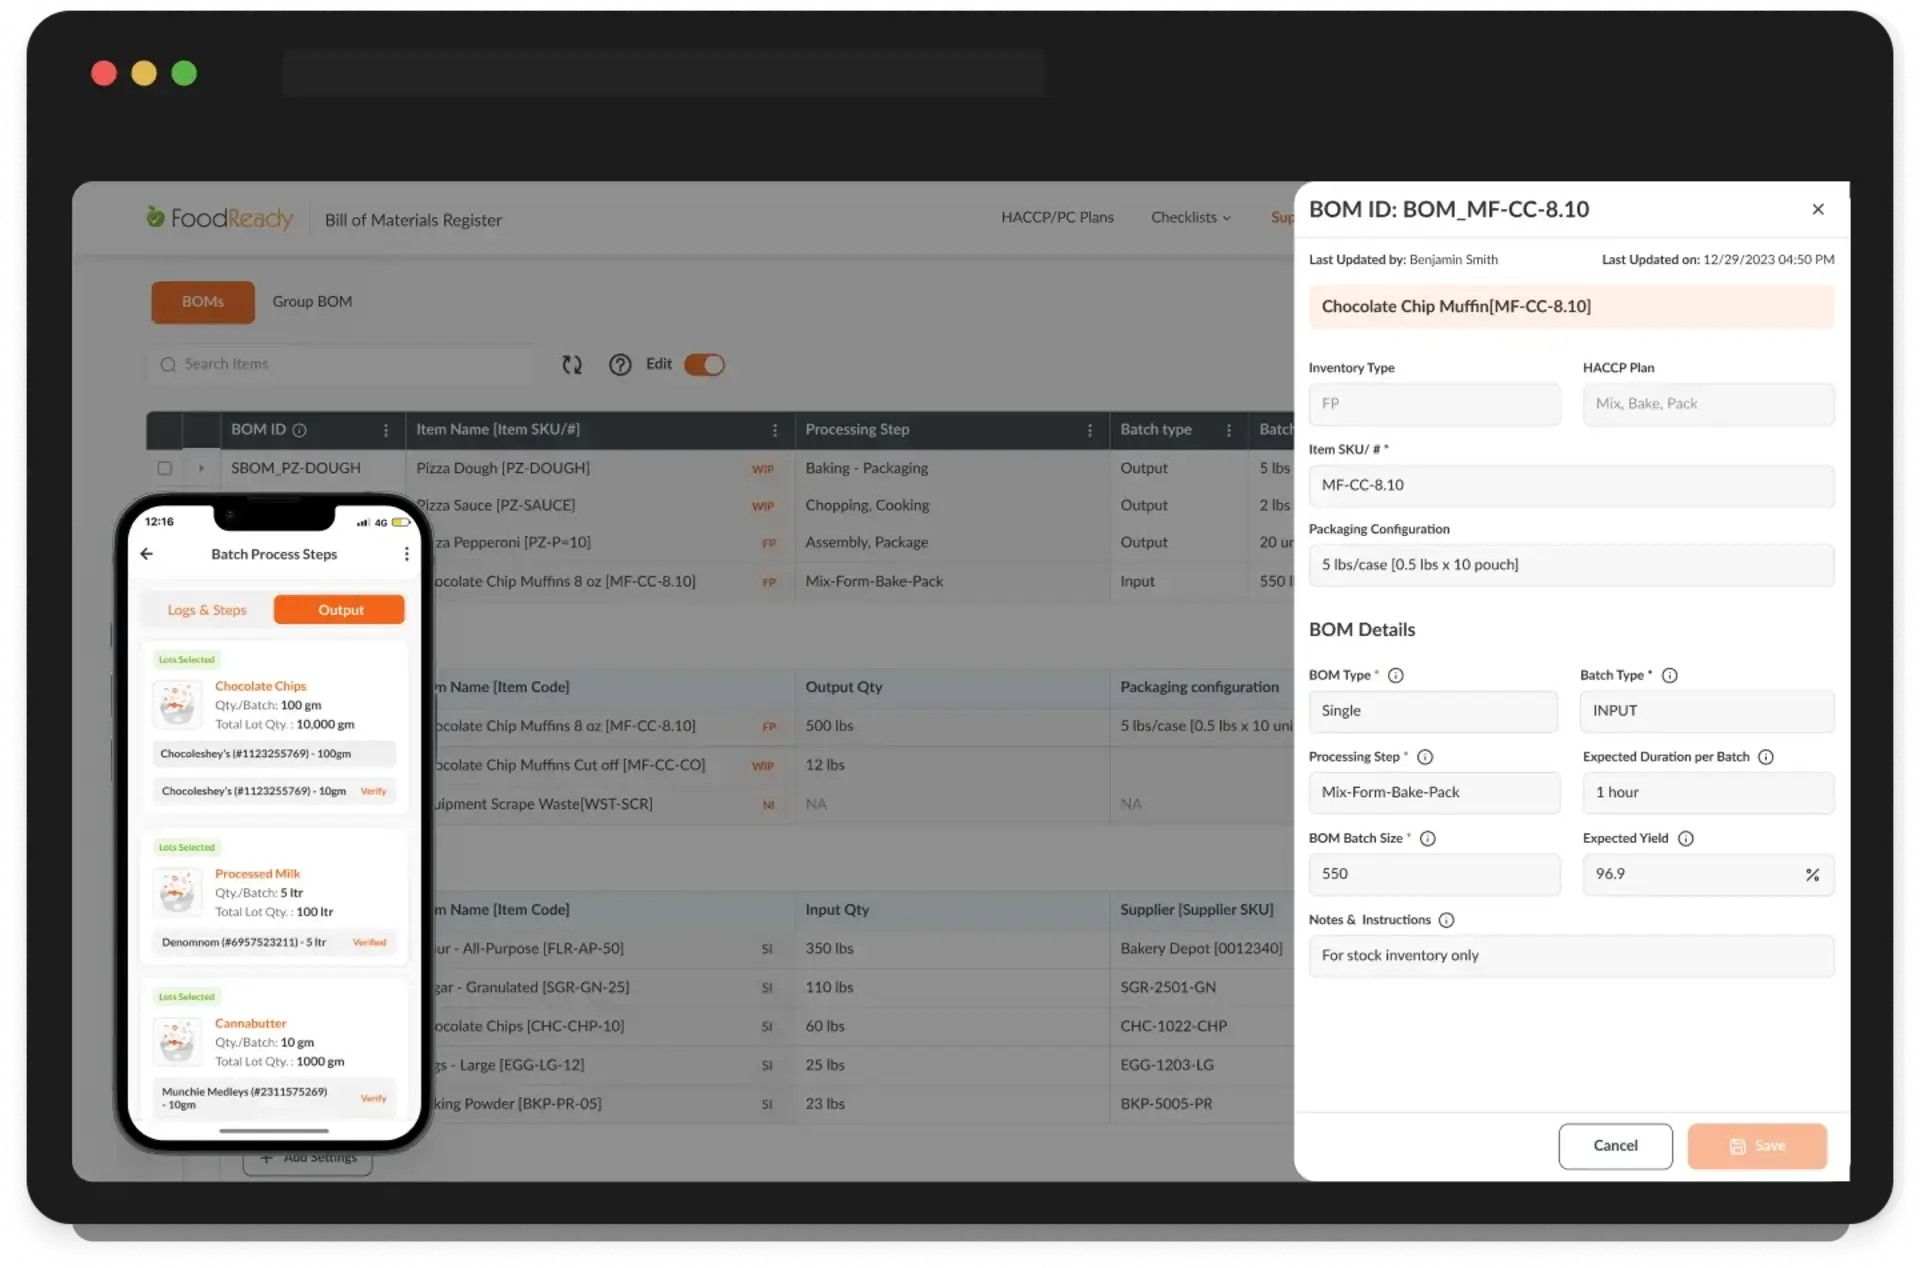Click the Cancel button in the dialog
Viewport: 1920px width, 1268px height.
[x=1614, y=1146]
